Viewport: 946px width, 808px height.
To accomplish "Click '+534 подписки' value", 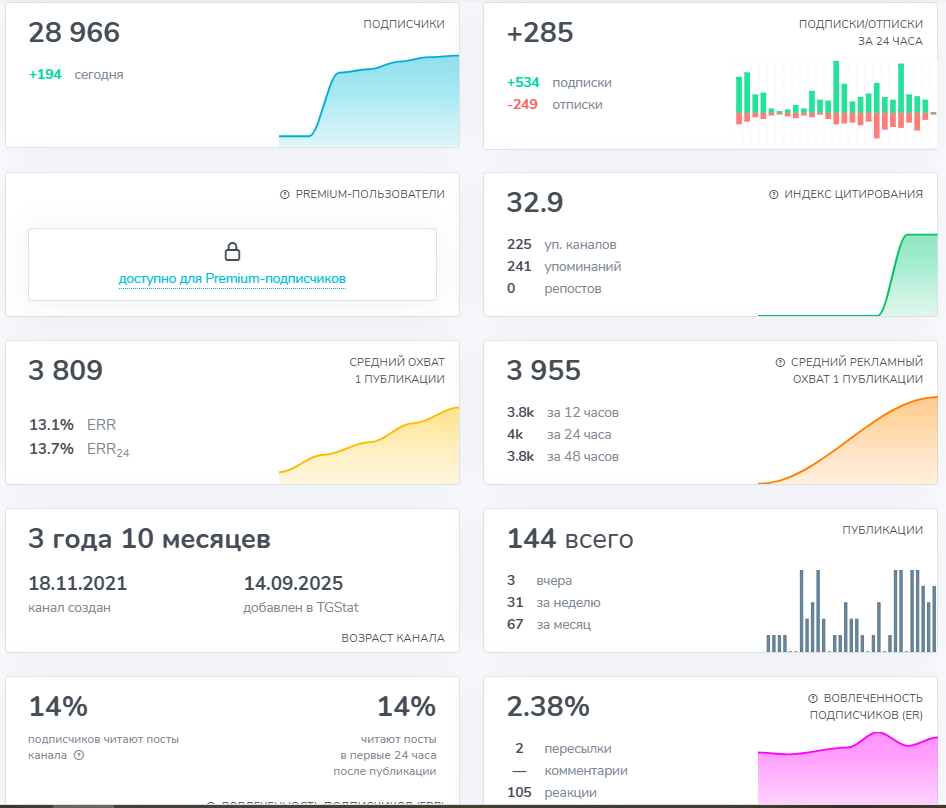I will 559,83.
